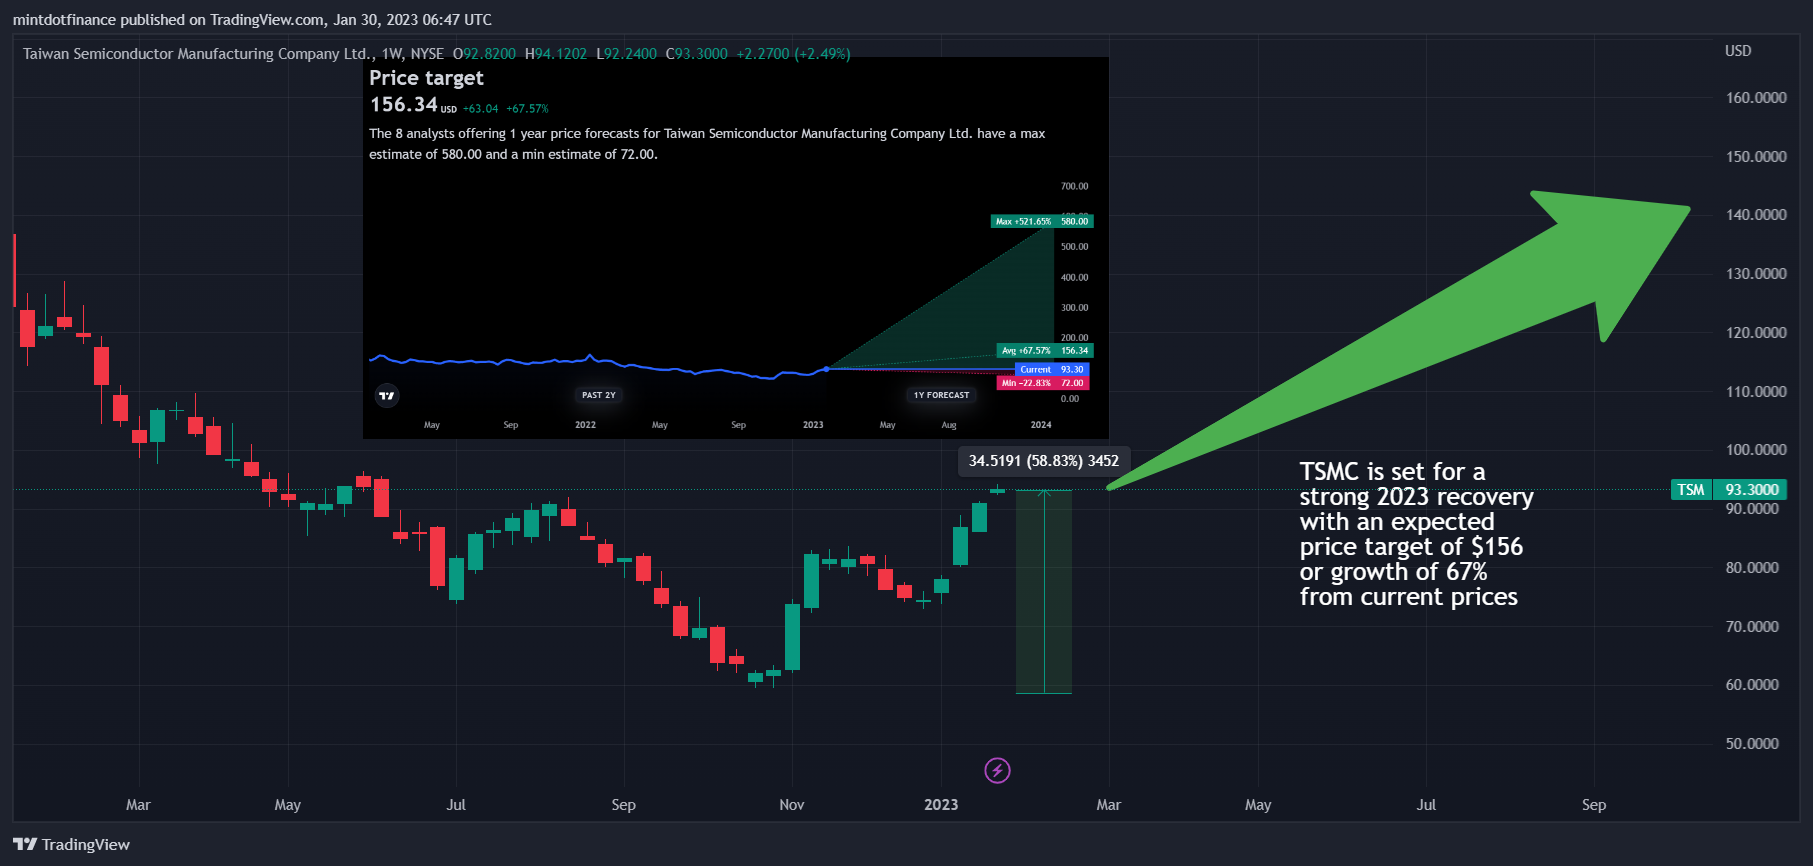Click the TradingView logo in the footer
The width and height of the screenshot is (1813, 866).
(71, 844)
